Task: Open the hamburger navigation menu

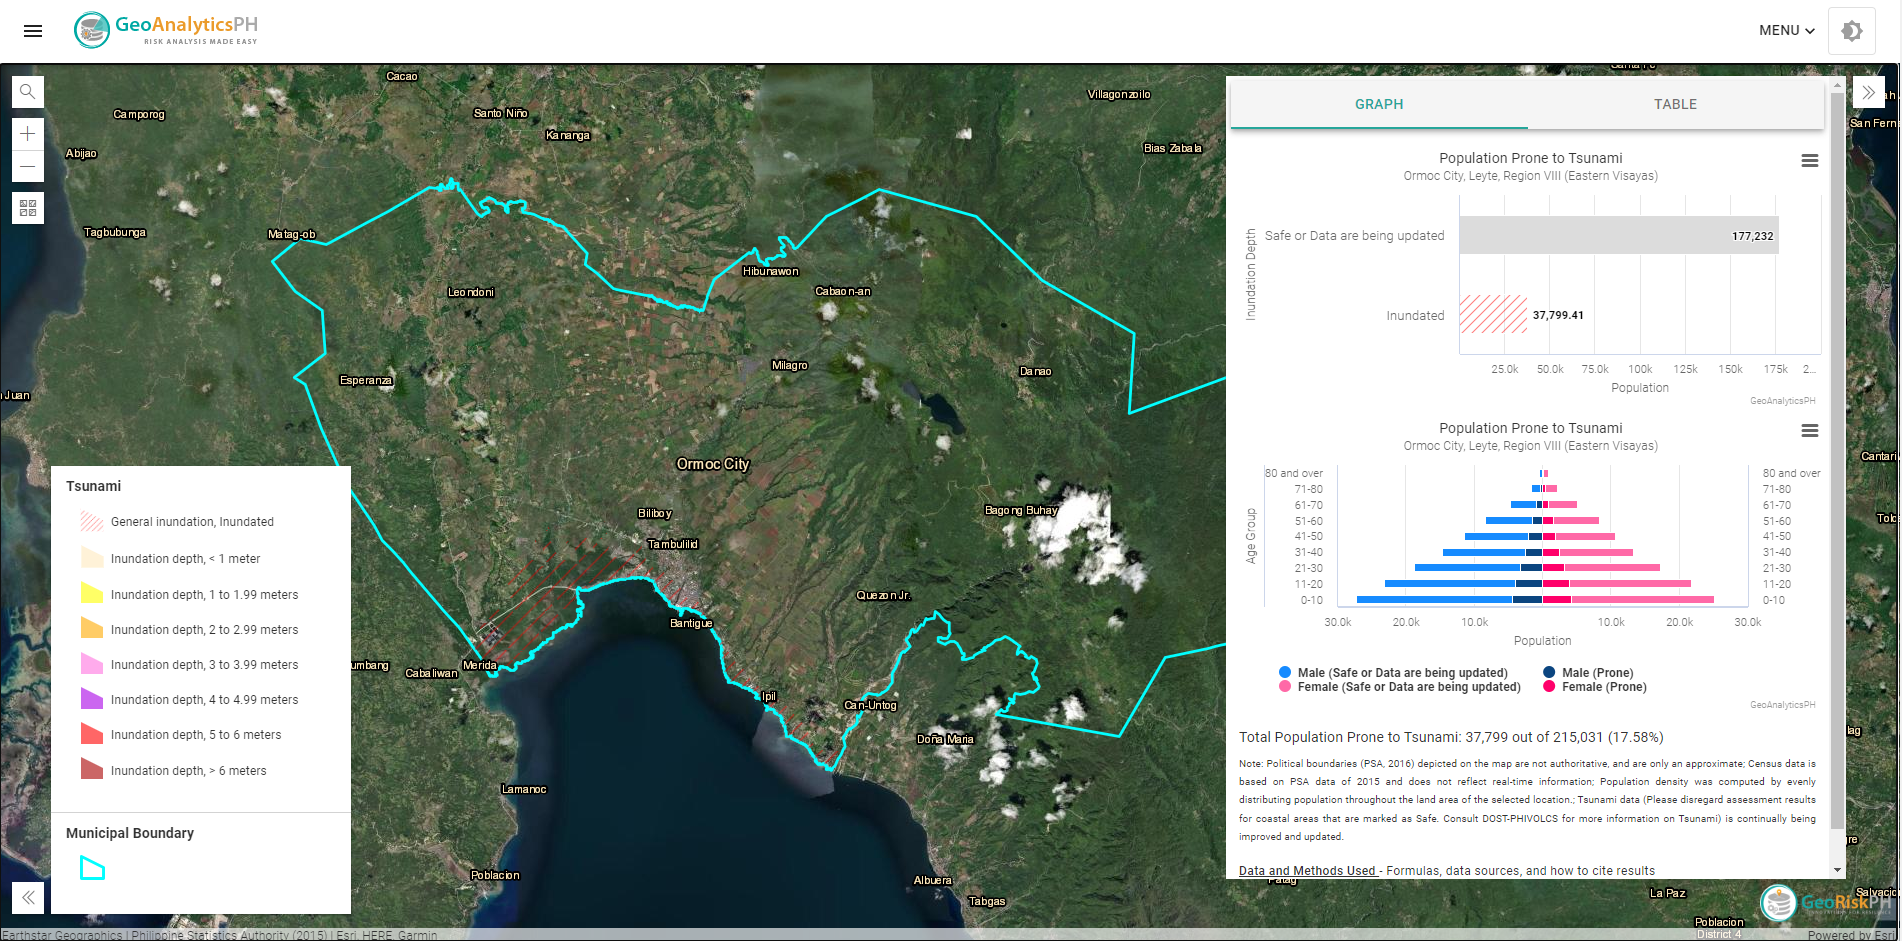Action: [x=33, y=31]
